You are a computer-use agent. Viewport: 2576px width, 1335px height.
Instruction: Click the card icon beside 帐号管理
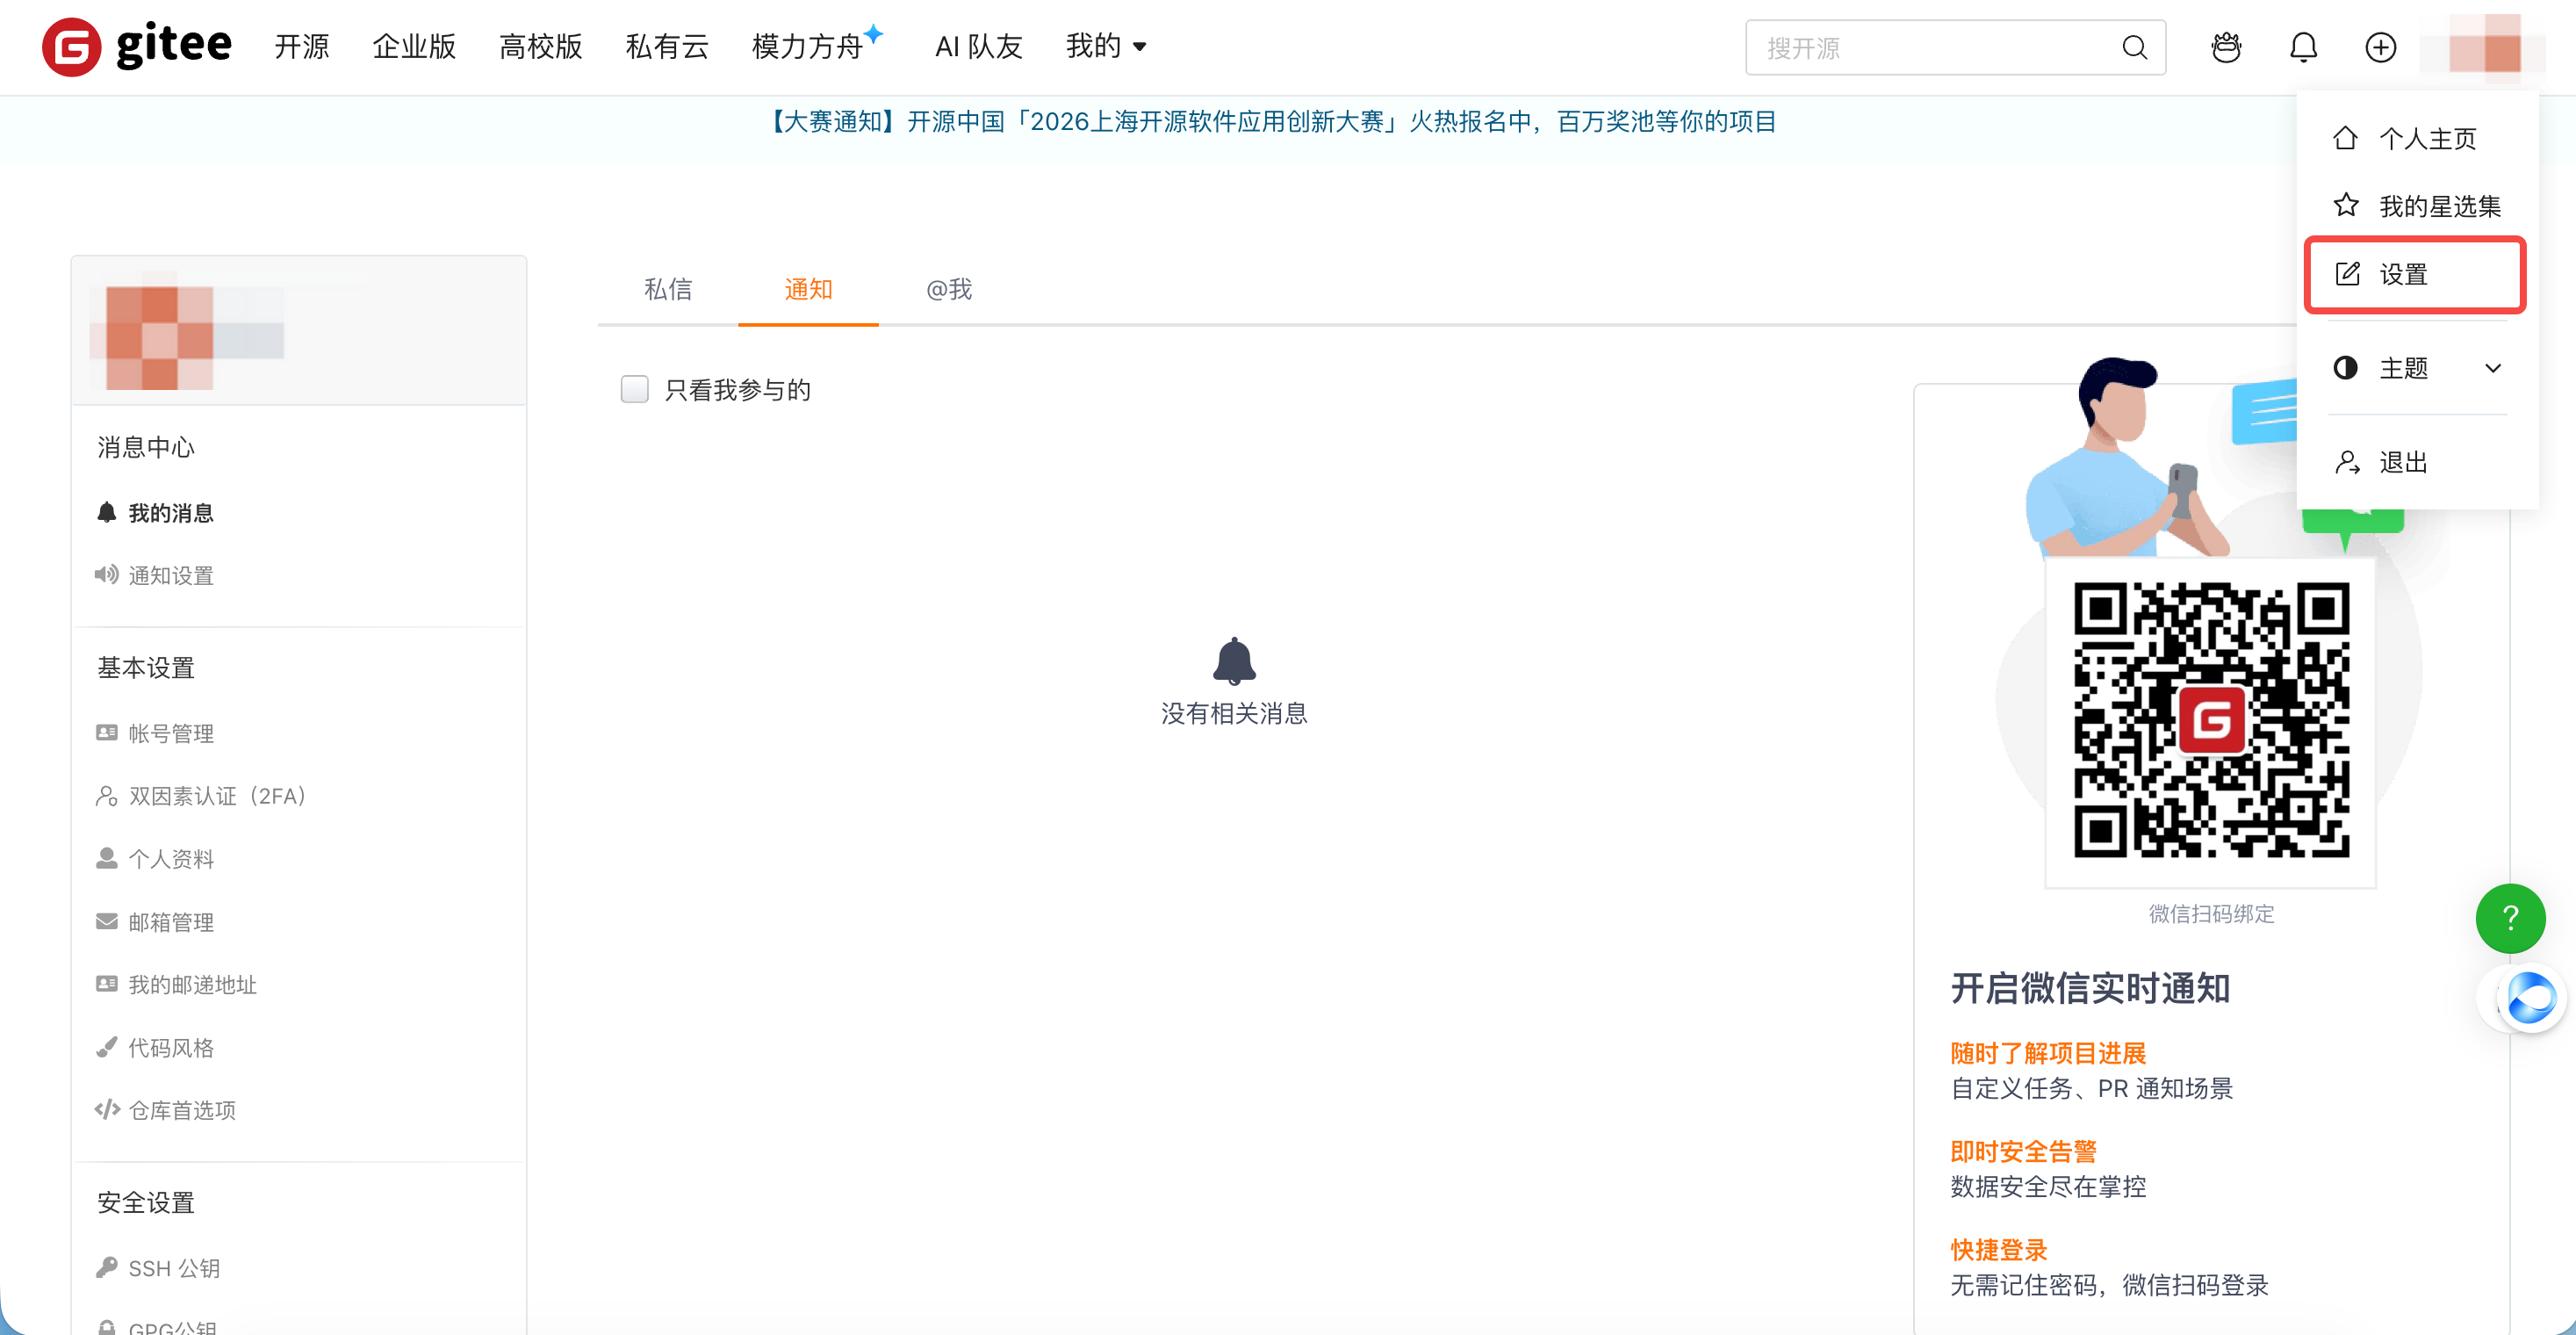106,733
